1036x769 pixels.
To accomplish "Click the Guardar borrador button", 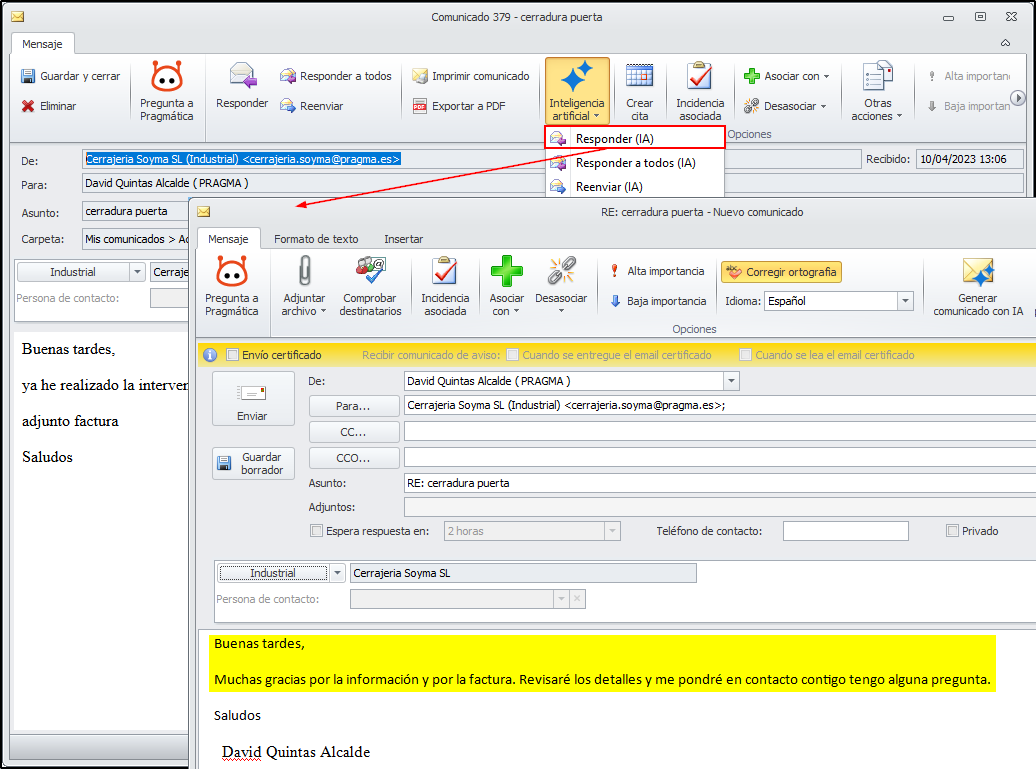I will coord(254,463).
